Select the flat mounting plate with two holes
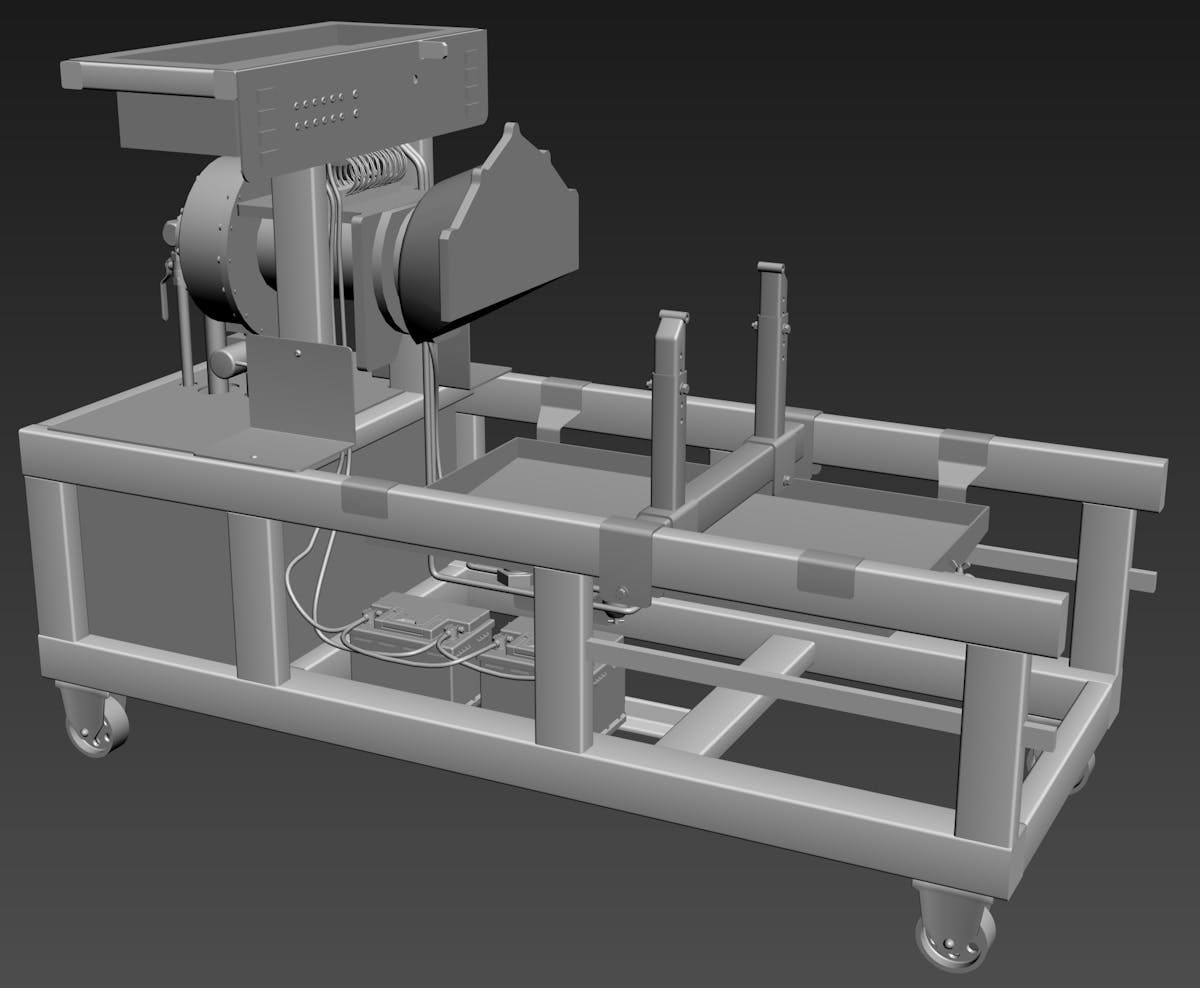Screen dimensions: 1200x988 pos(300,390)
